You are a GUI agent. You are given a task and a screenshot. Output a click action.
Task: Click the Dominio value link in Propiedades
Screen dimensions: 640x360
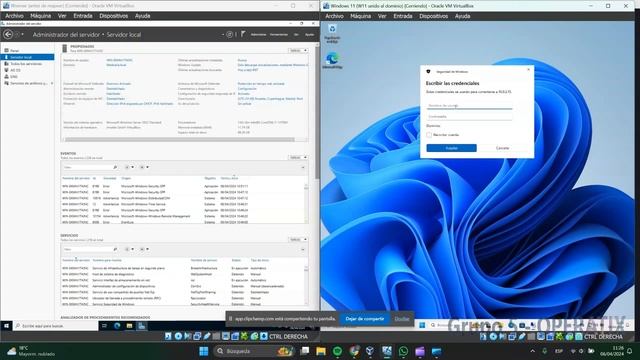tap(116, 65)
